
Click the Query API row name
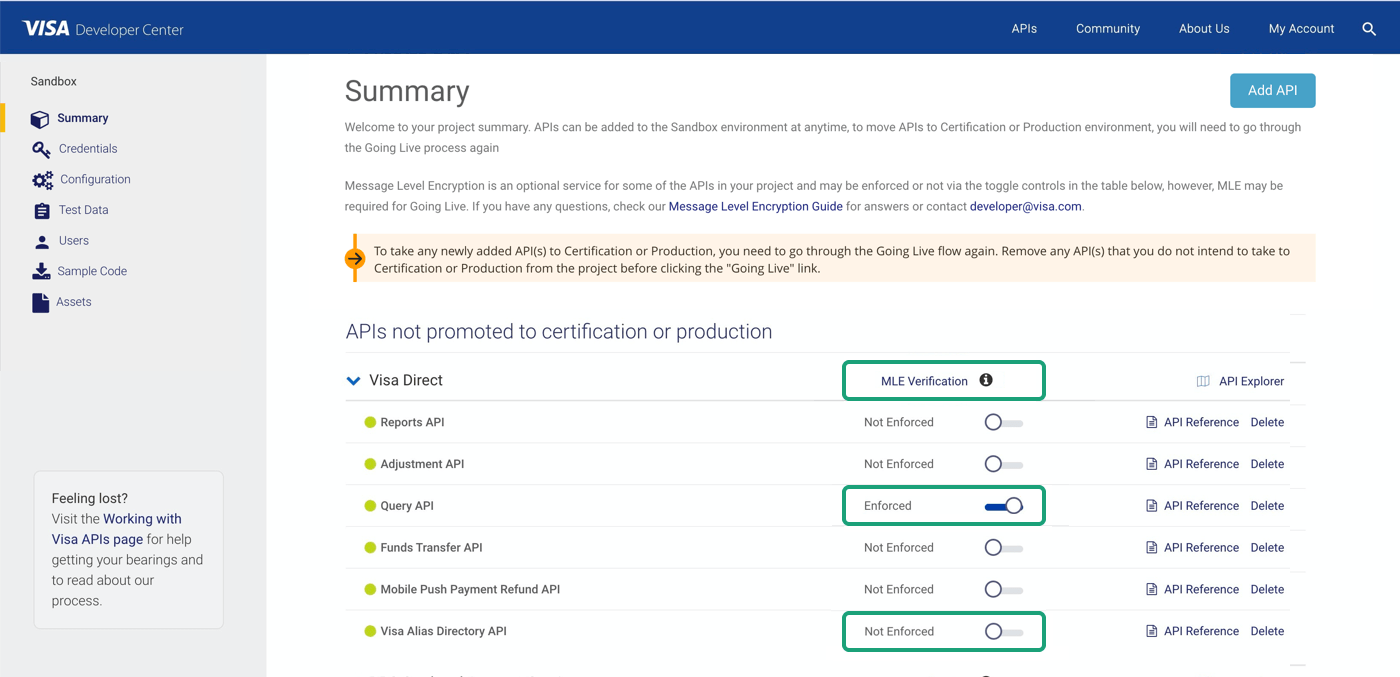[407, 506]
